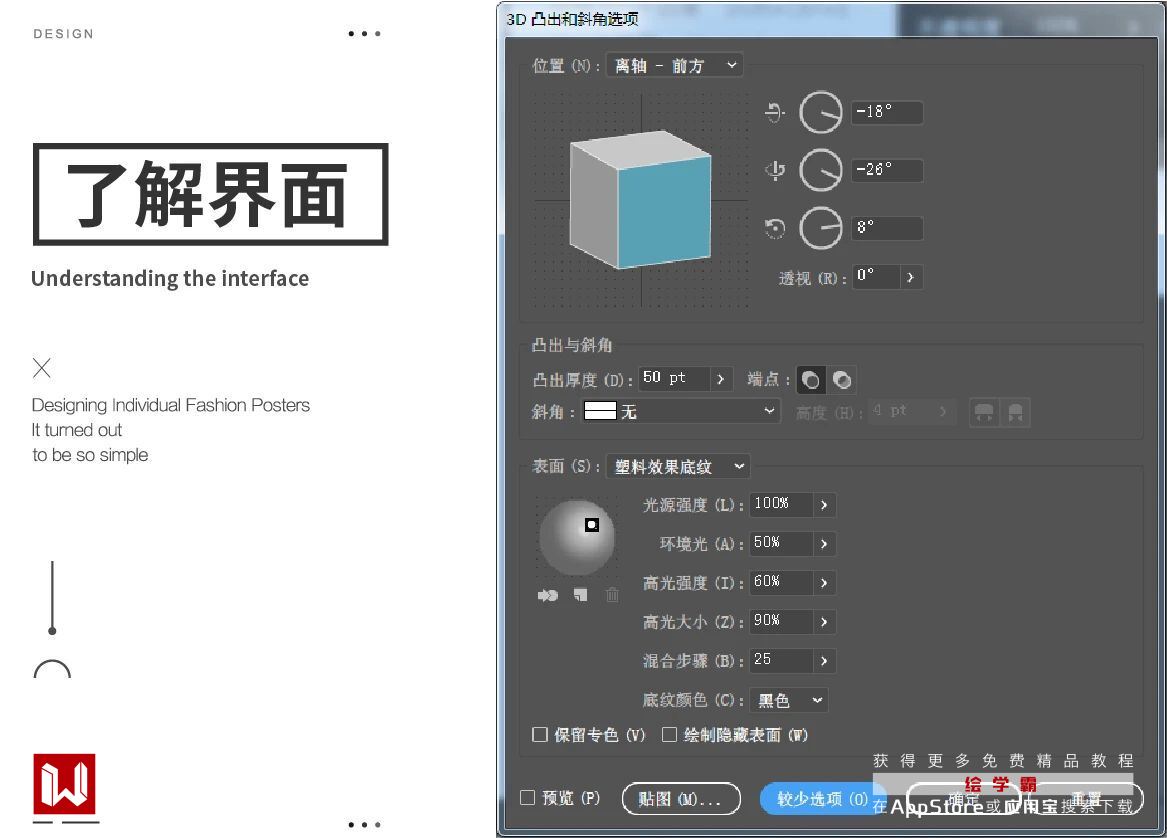Expand the 高光强度 slider arrow
Viewport: 1167px width, 838px height.
point(824,582)
